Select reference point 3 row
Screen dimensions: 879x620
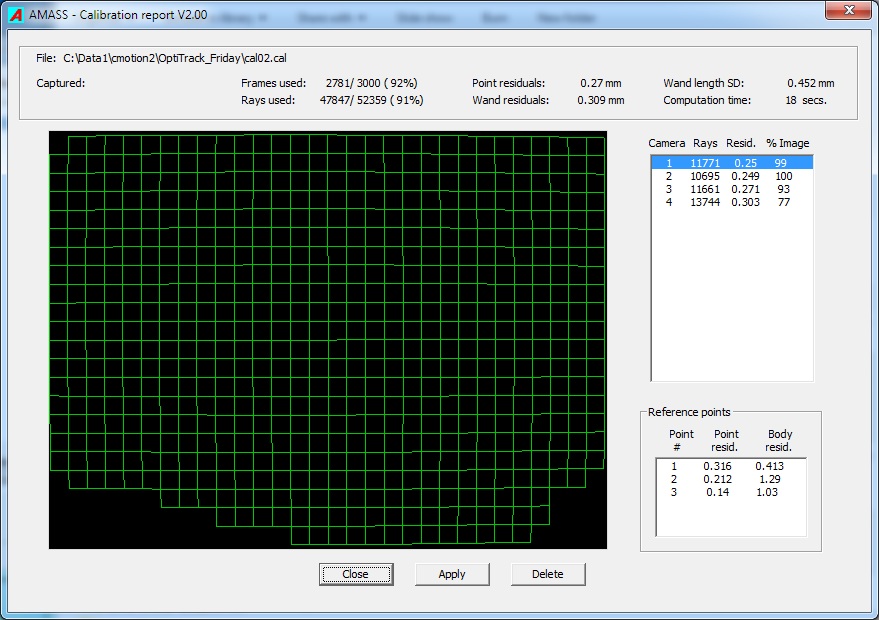(x=730, y=492)
